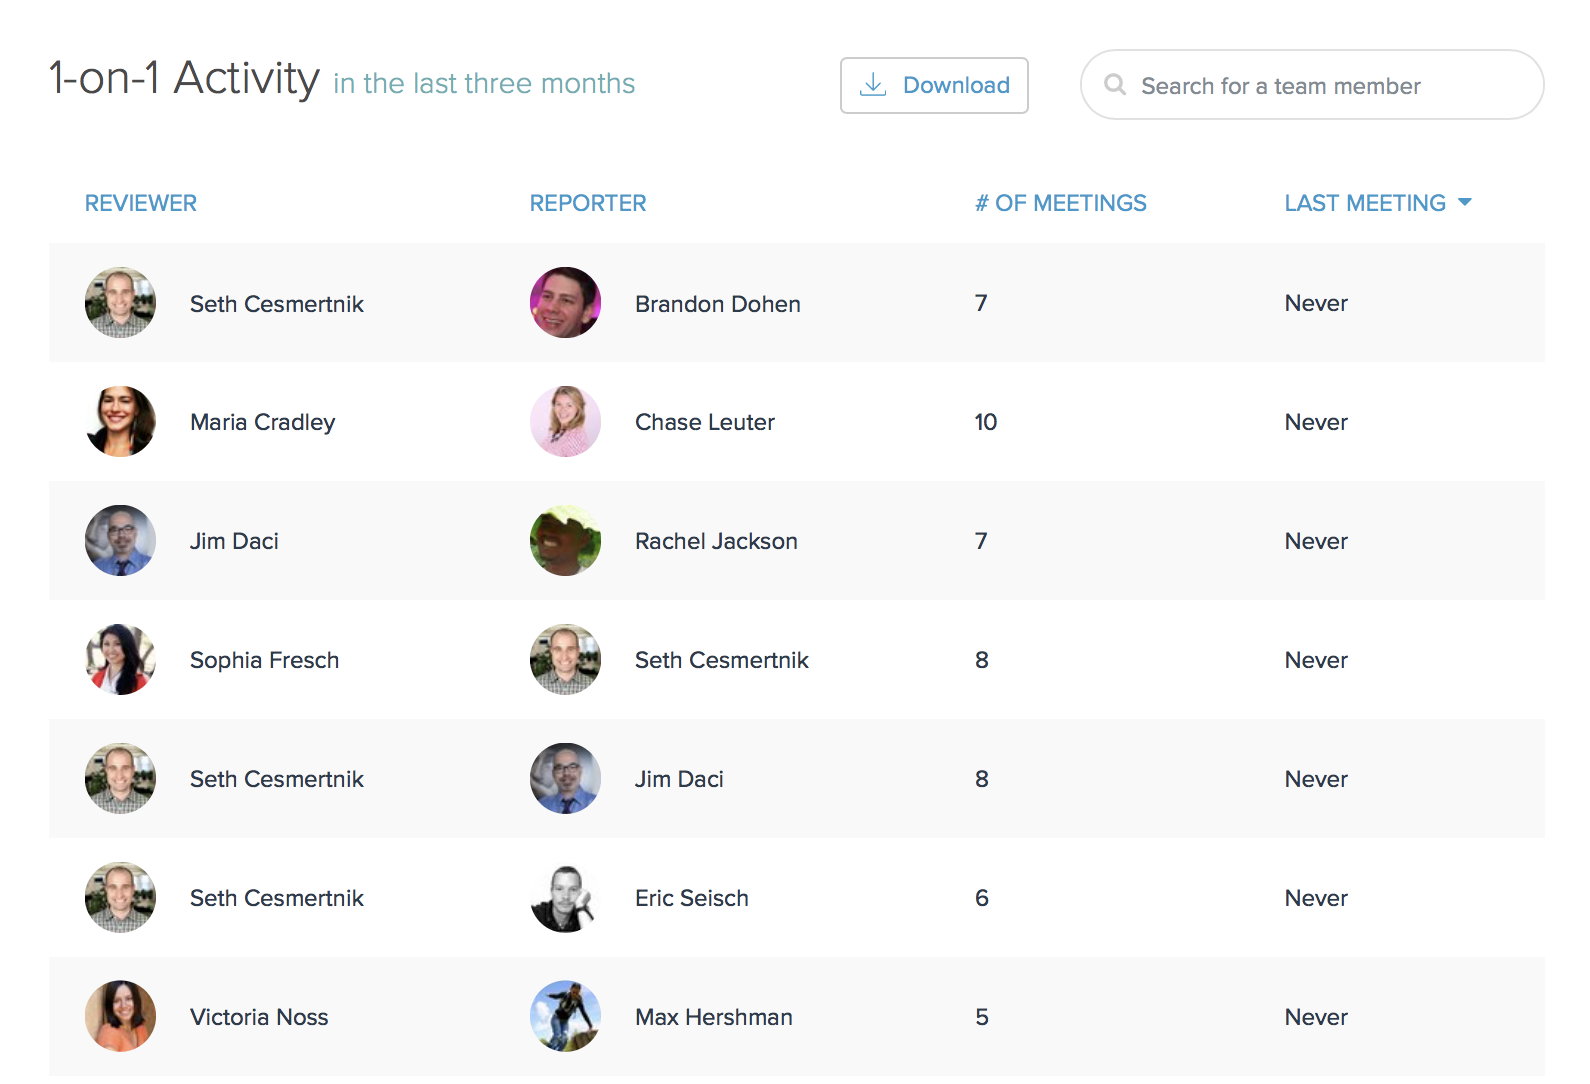
Task: Click the Download button
Action: 934,85
